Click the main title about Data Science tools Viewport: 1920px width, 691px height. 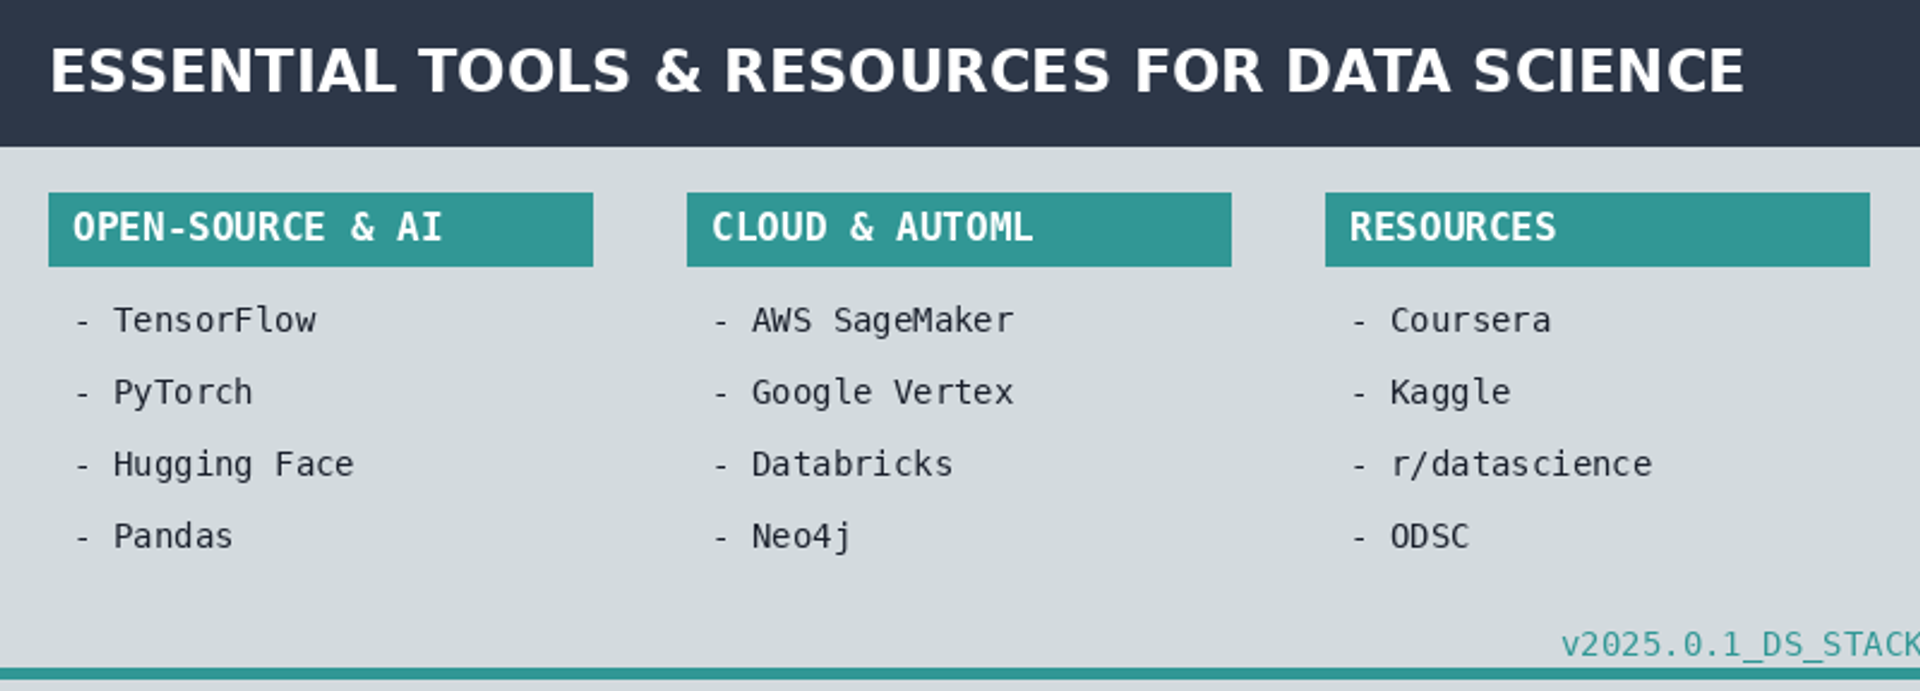click(897, 71)
